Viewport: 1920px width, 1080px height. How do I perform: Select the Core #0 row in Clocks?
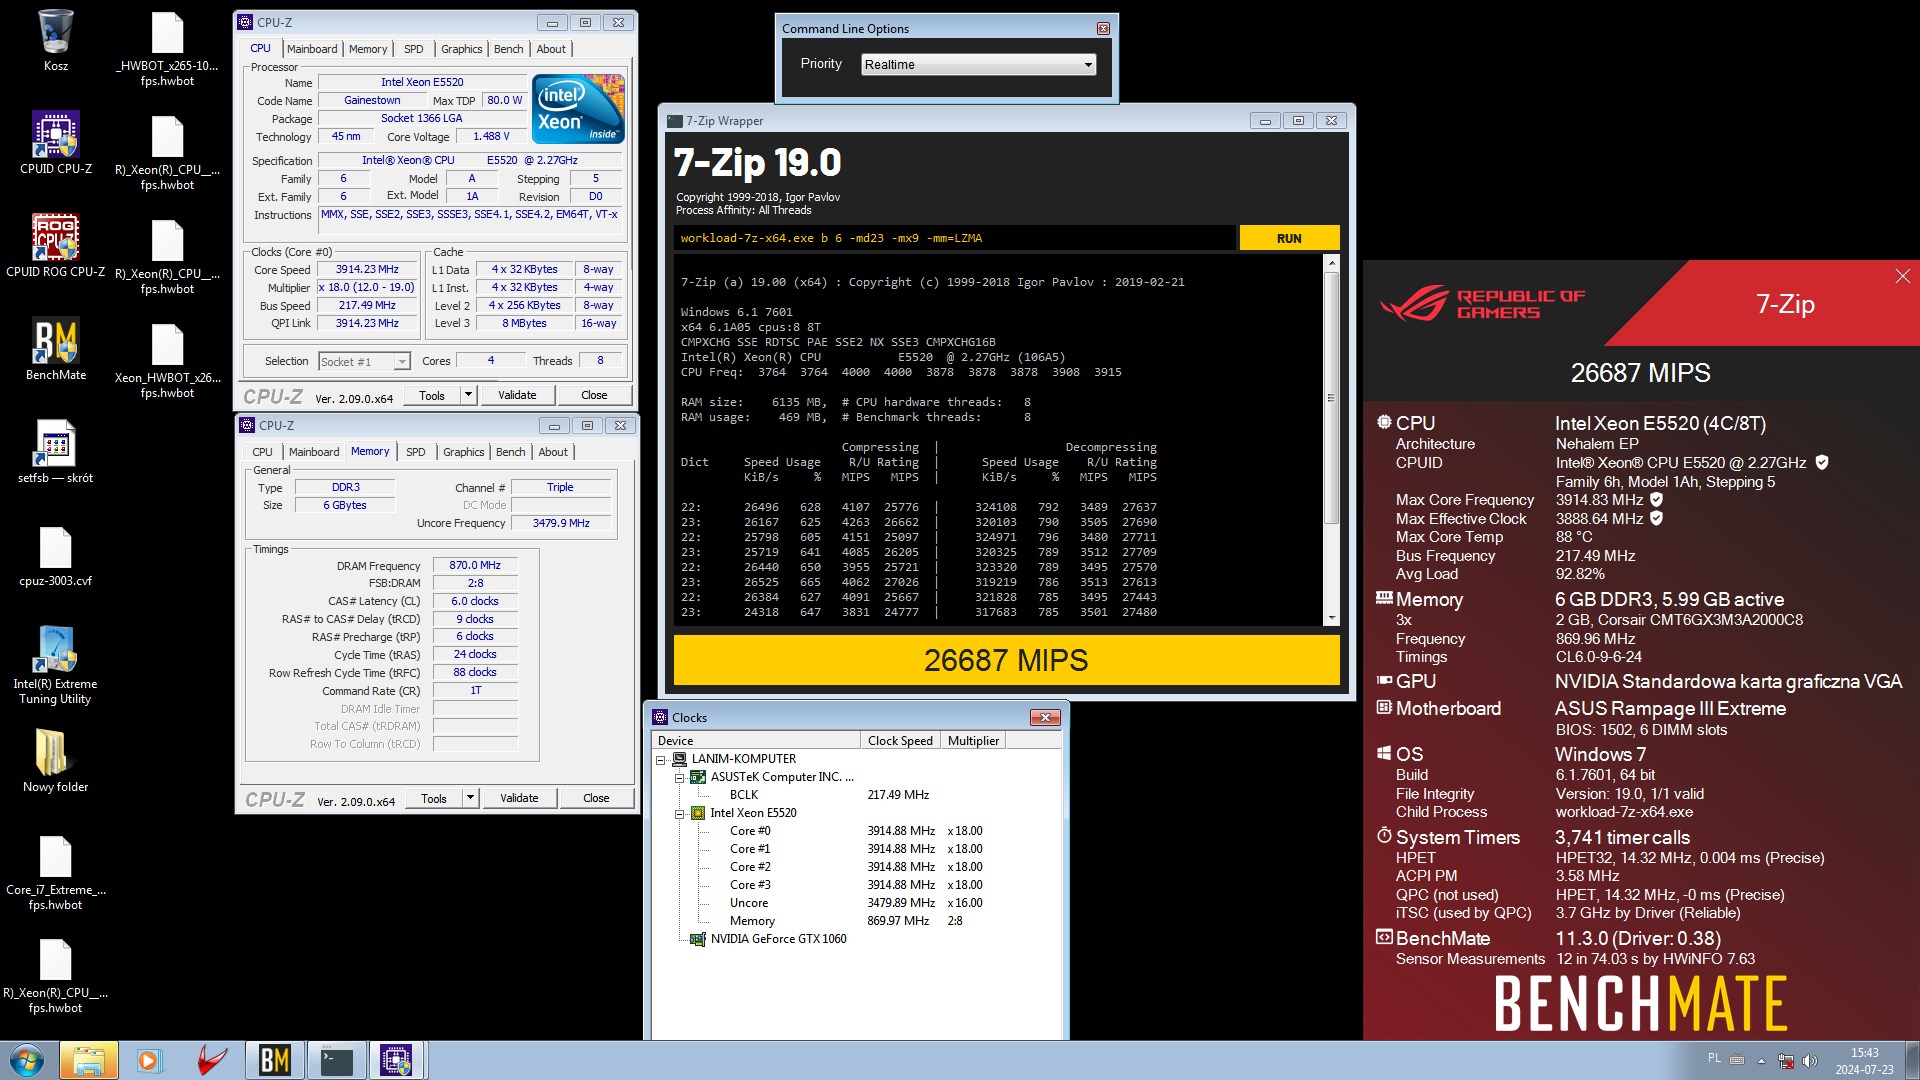857,831
